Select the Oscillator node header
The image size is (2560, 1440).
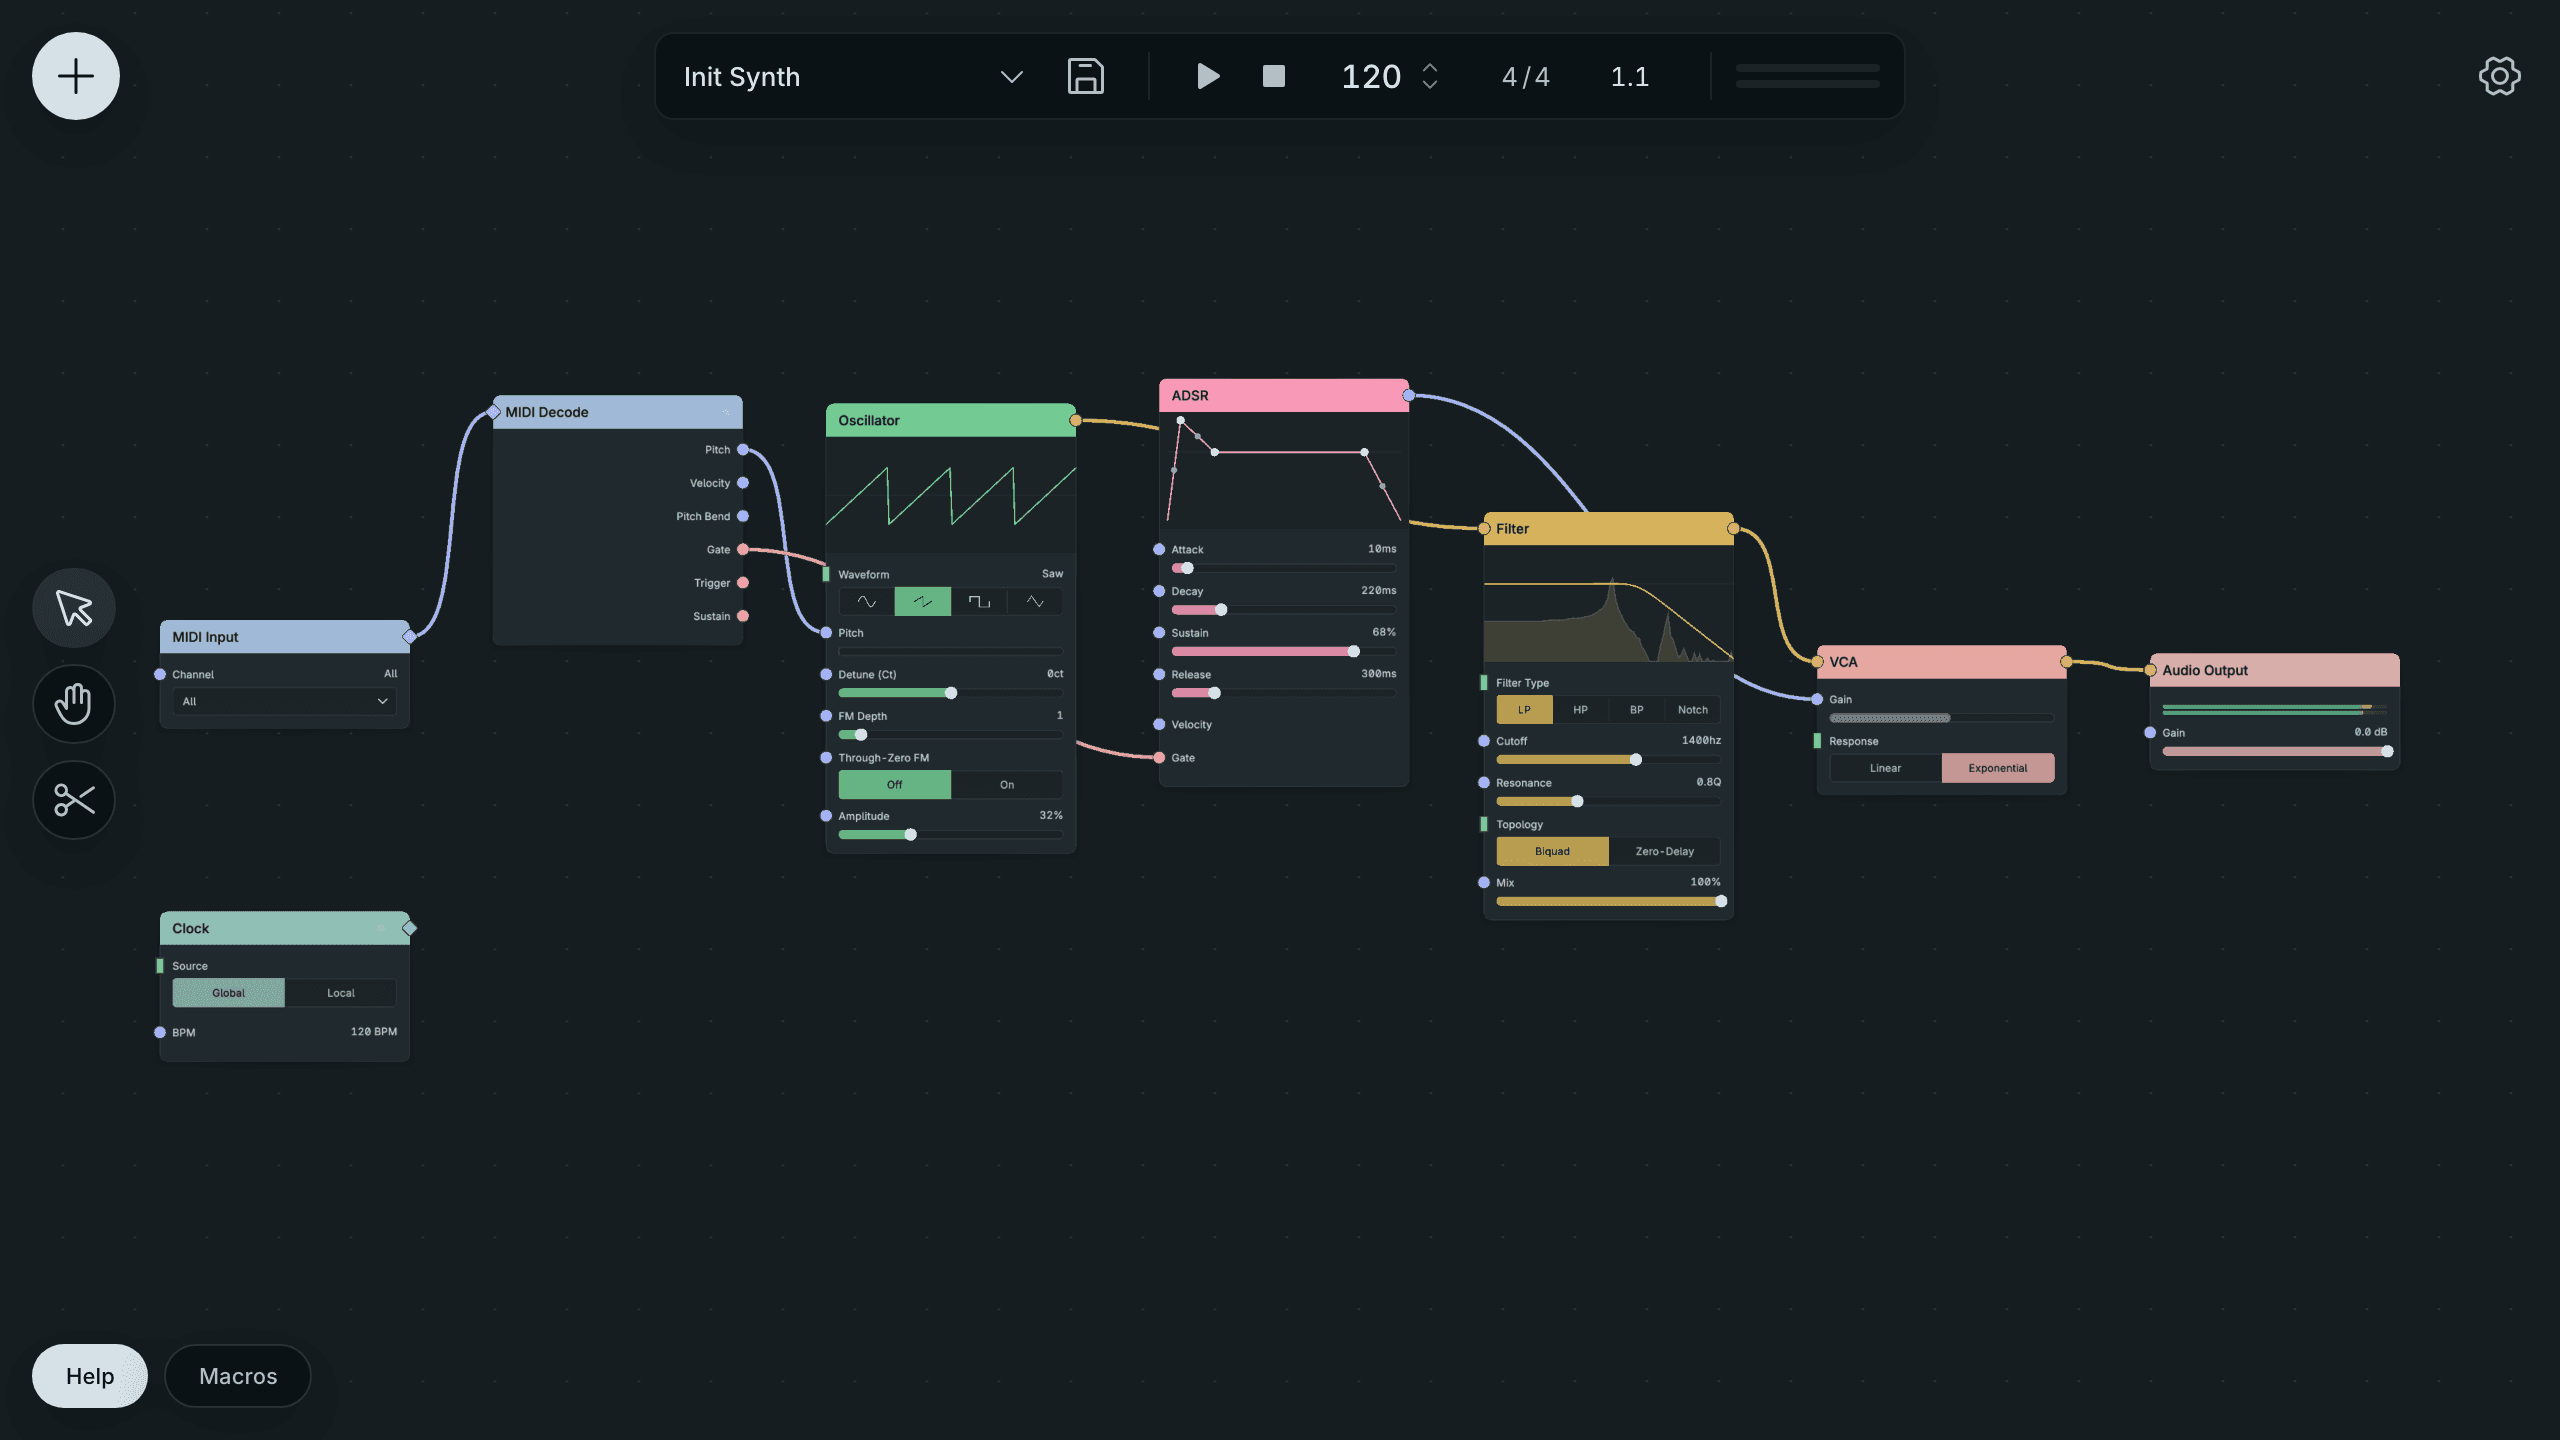(950, 420)
